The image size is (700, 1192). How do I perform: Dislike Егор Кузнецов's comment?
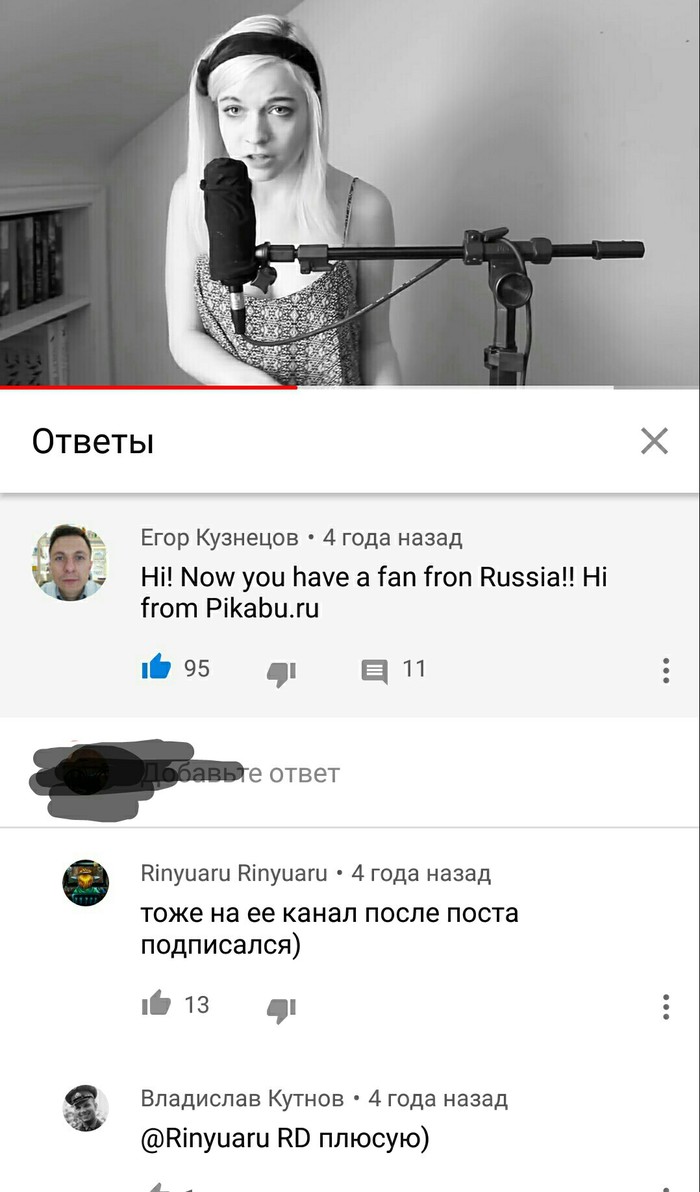(x=281, y=672)
